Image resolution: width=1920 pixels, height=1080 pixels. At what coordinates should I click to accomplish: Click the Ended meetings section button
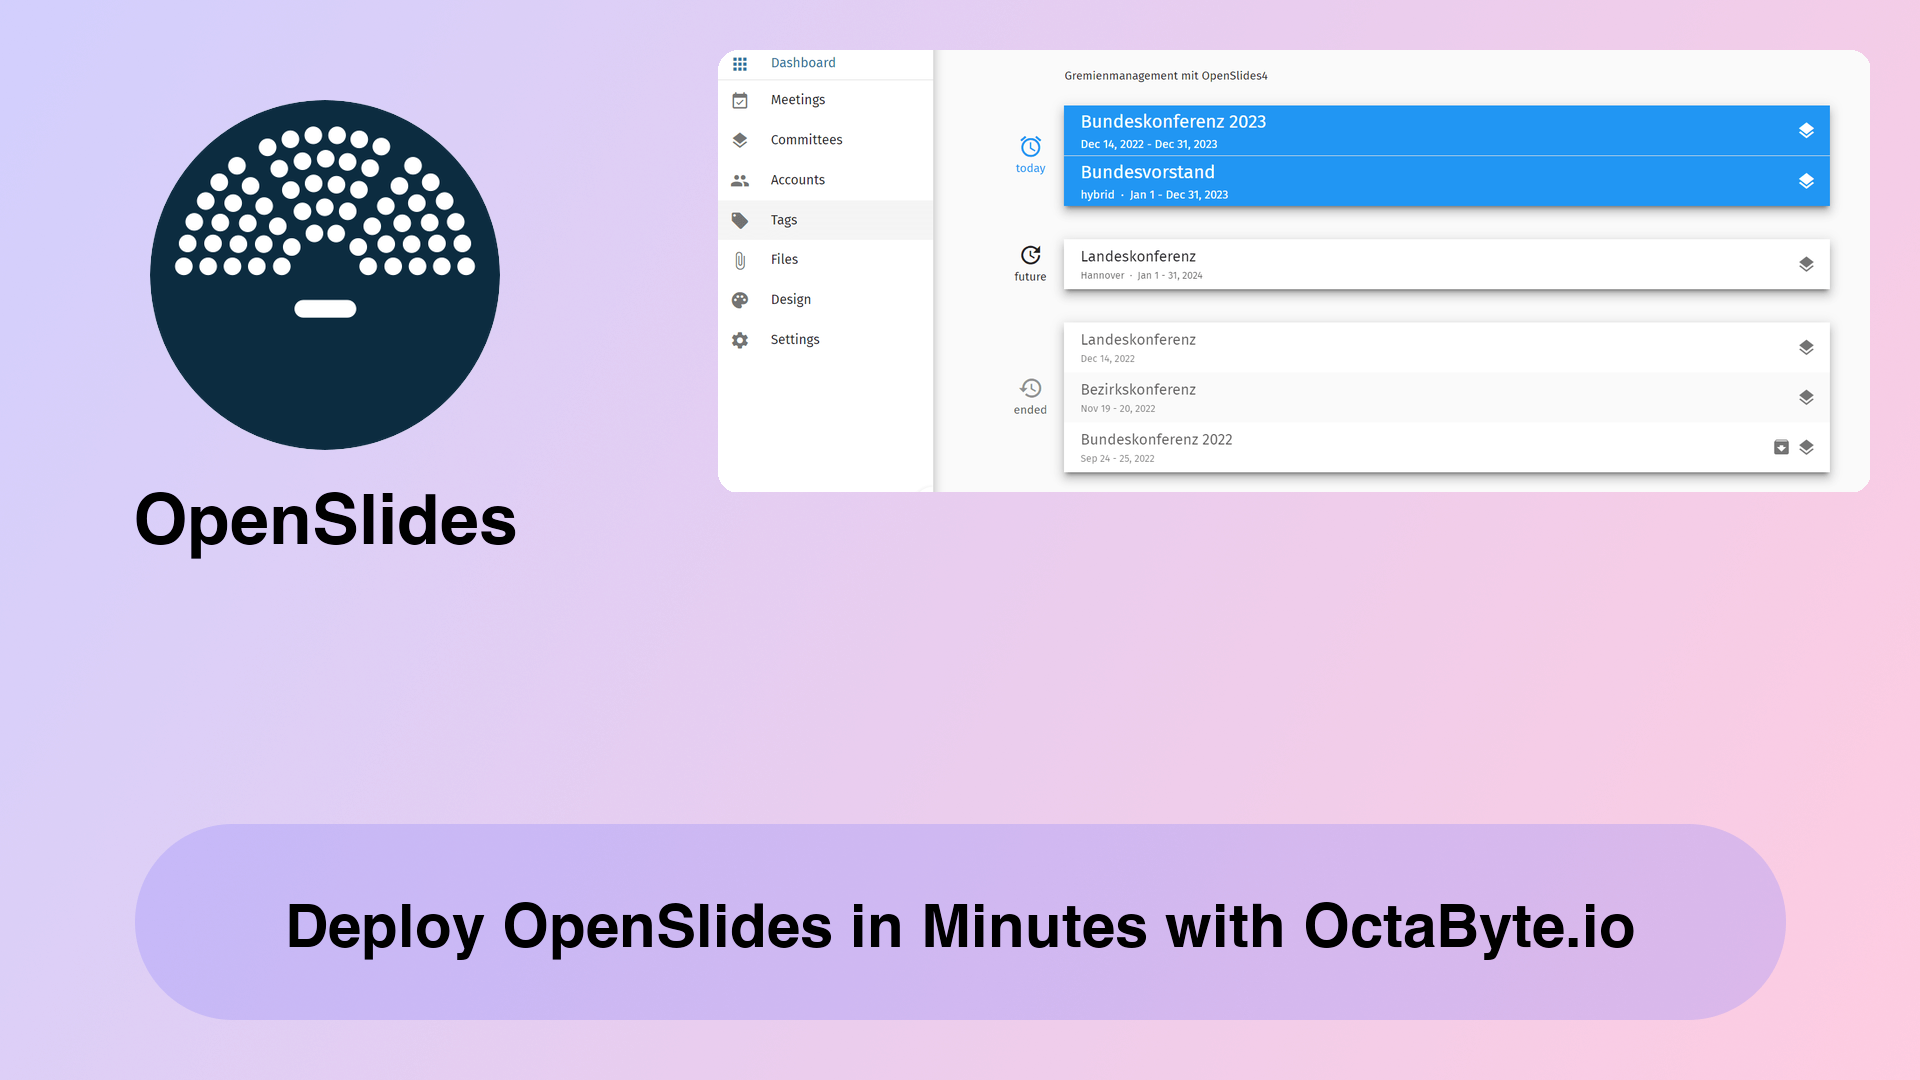coord(1030,396)
